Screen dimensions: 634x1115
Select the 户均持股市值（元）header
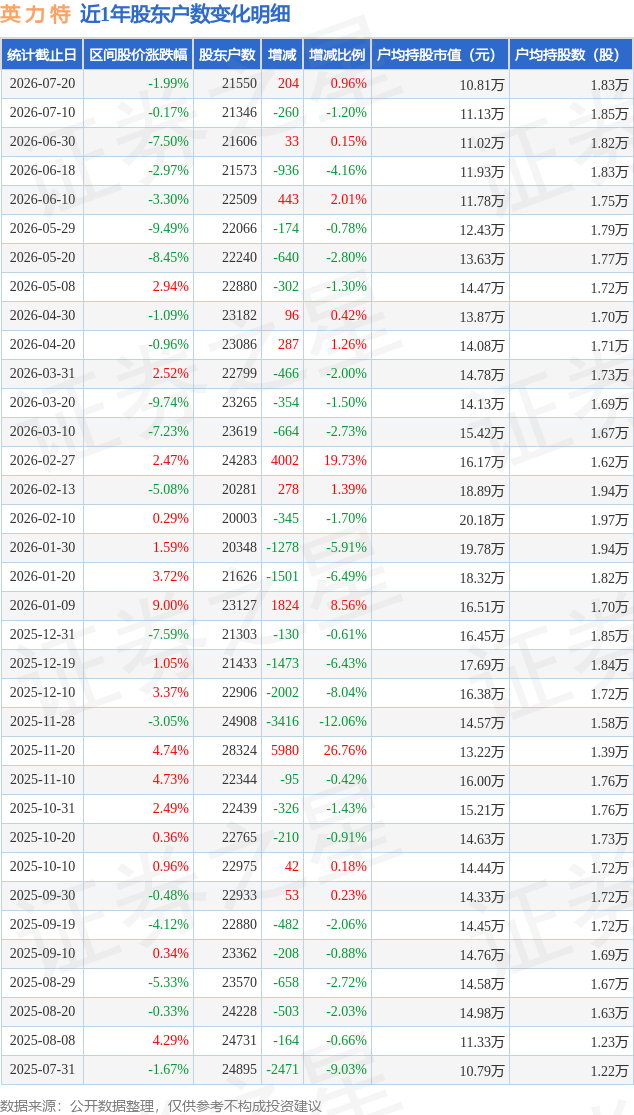click(x=440, y=55)
